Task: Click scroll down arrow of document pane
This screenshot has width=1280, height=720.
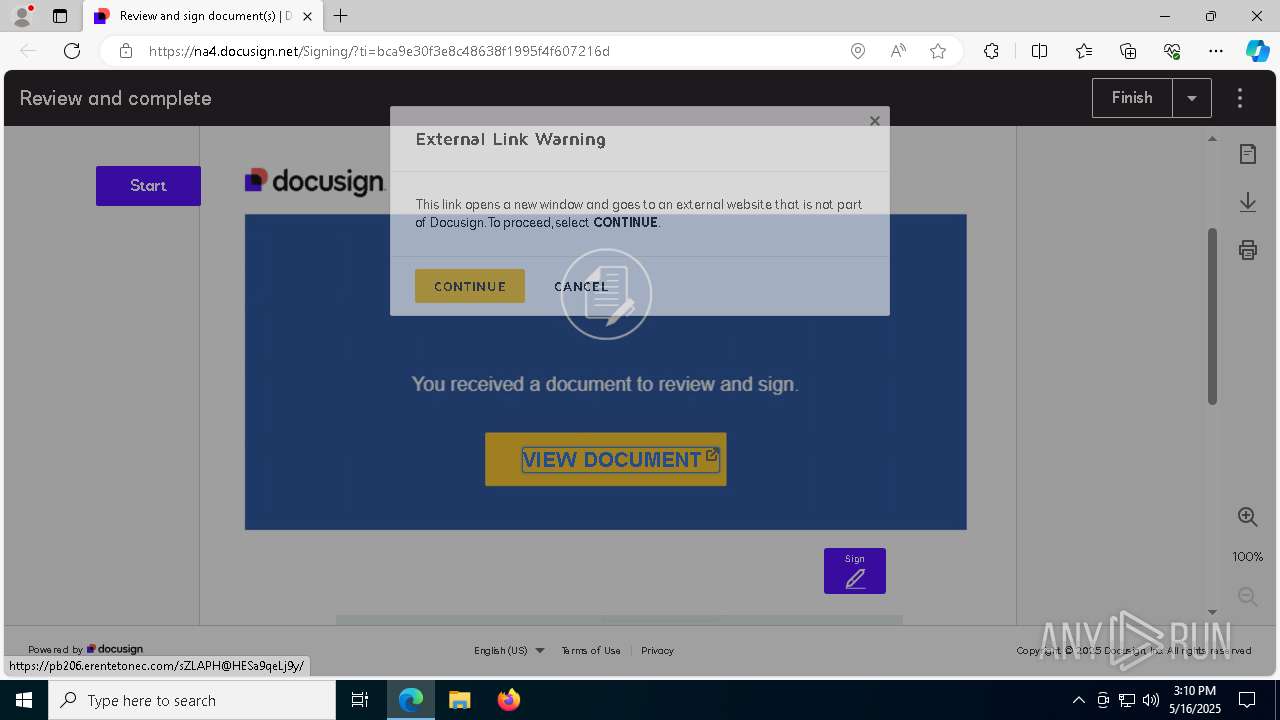Action: 1213,612
